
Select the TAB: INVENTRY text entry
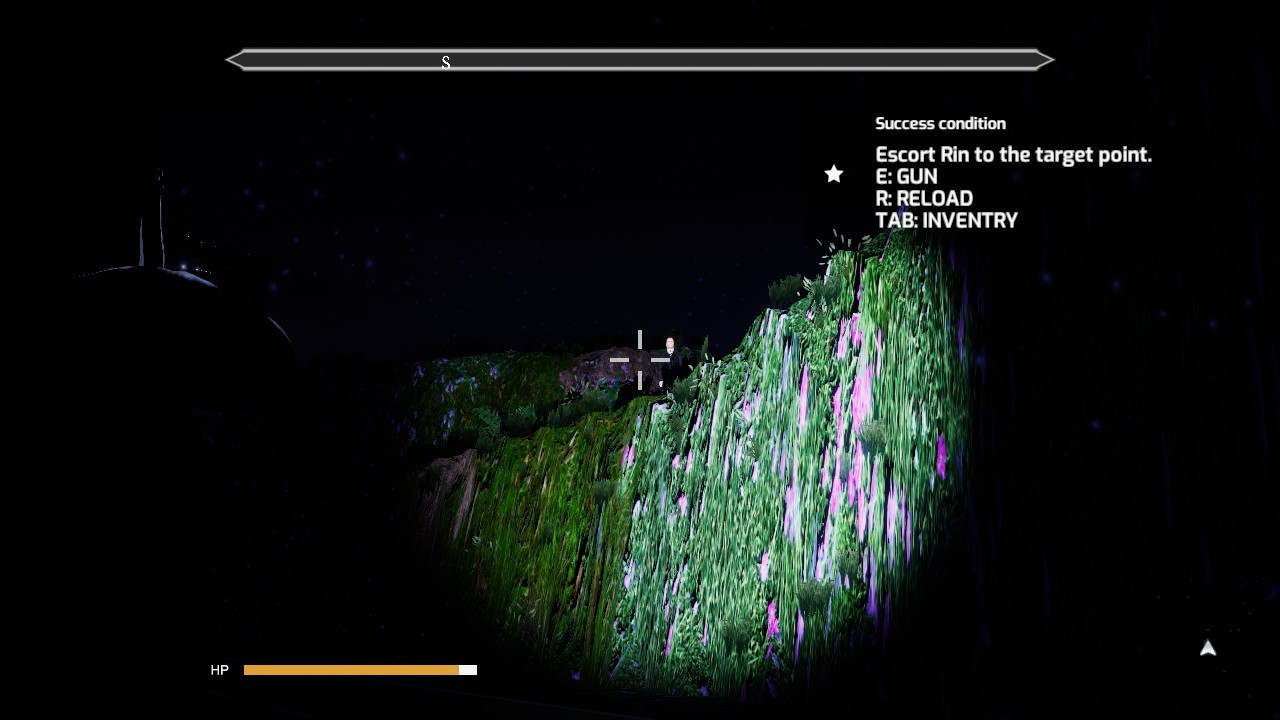point(946,220)
